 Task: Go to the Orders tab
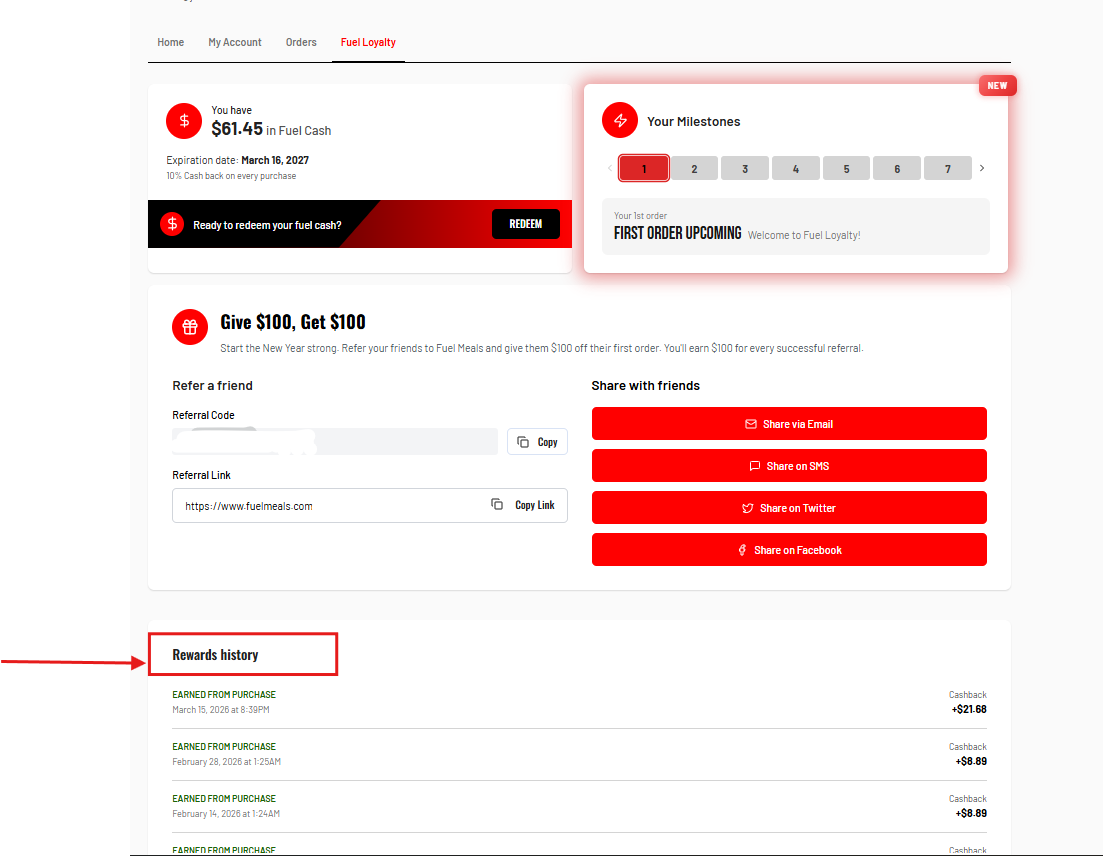click(301, 42)
